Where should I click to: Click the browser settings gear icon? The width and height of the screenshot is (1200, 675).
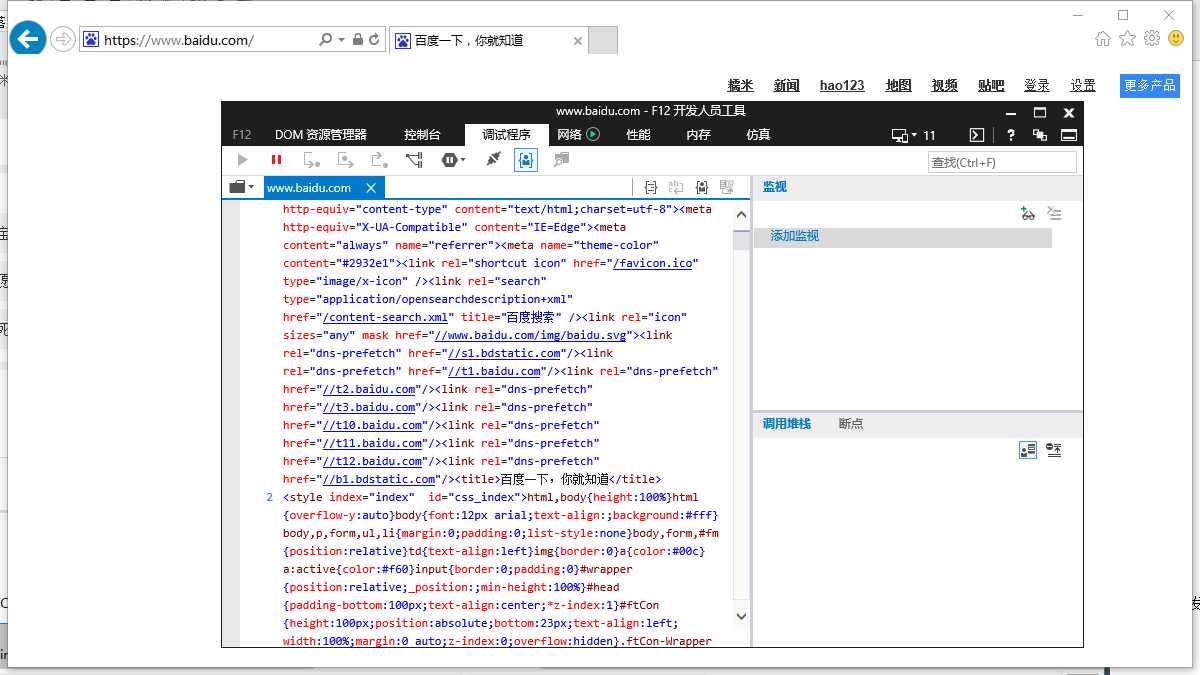[1152, 38]
